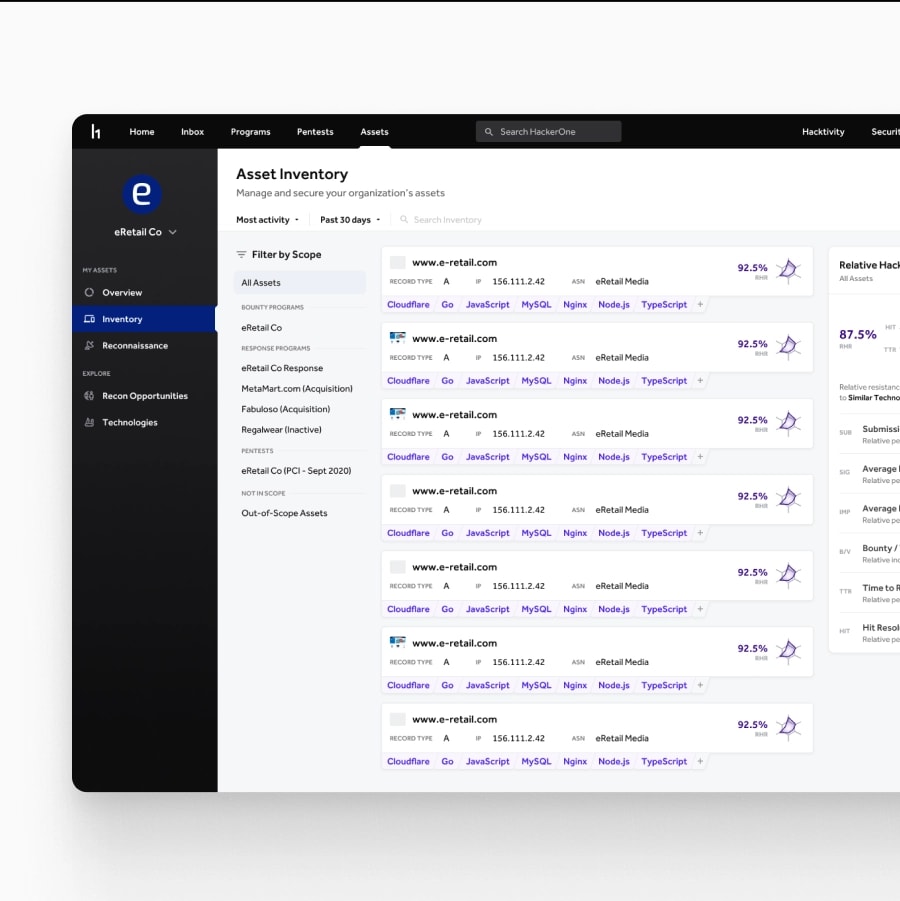Click the eRetail Co round avatar logo
This screenshot has width=900, height=901.
(x=141, y=194)
